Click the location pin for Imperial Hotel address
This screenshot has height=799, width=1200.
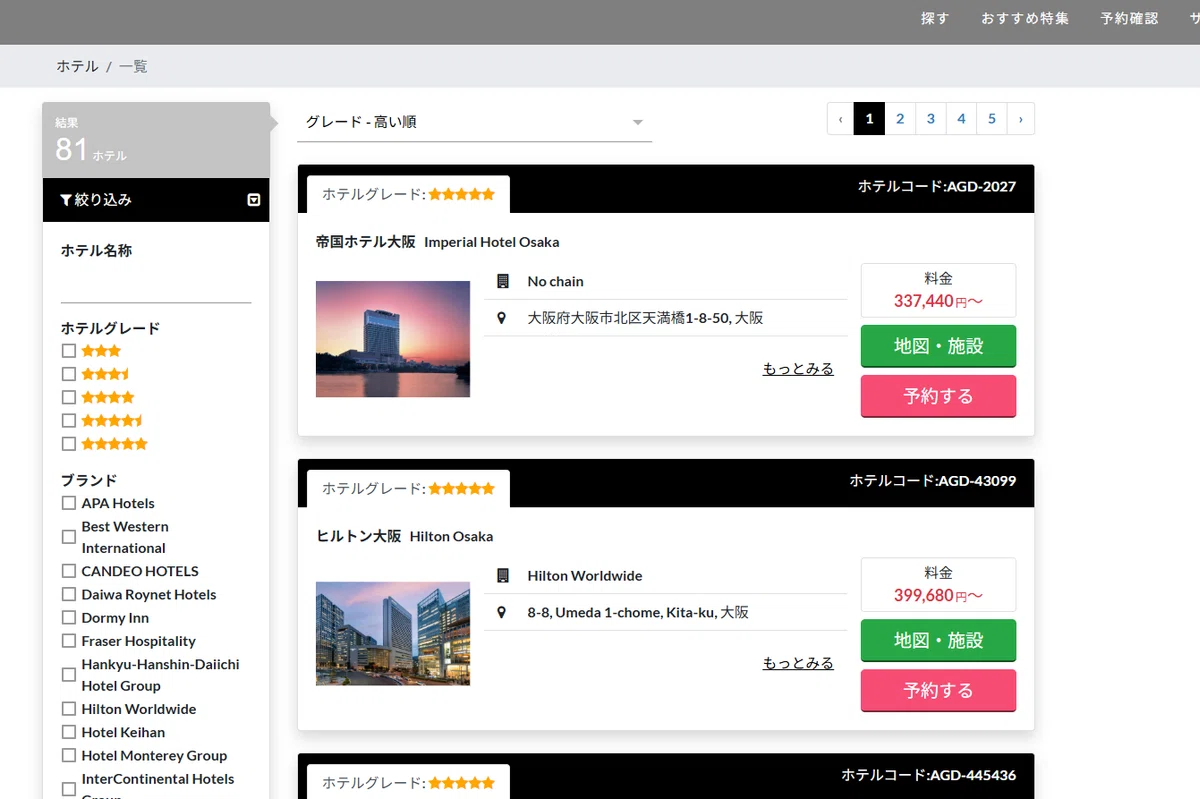click(x=502, y=318)
